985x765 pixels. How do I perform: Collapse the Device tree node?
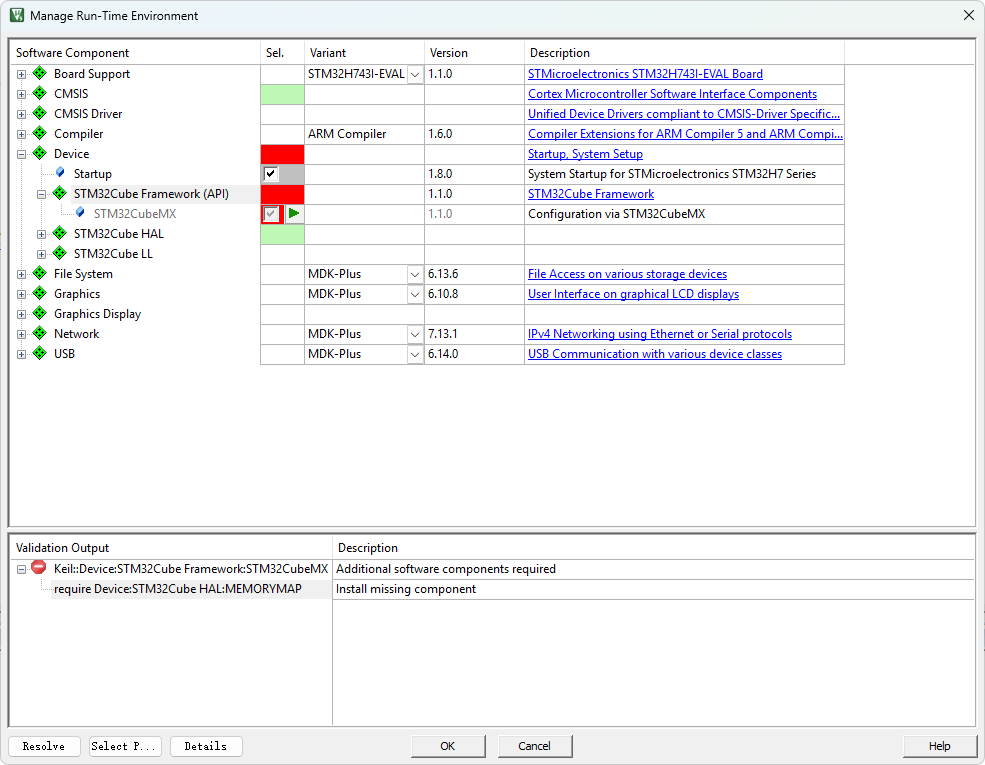(x=21, y=154)
